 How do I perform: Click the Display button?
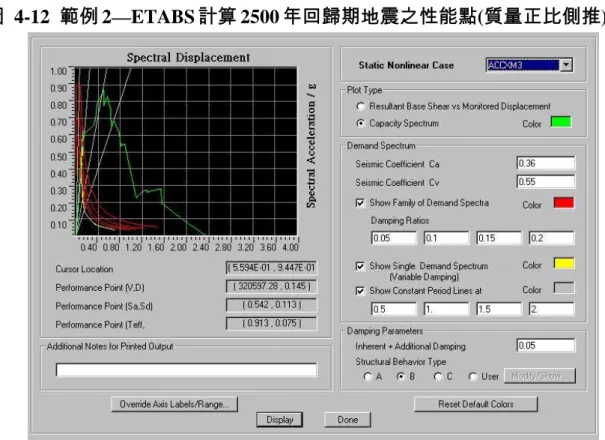280,420
